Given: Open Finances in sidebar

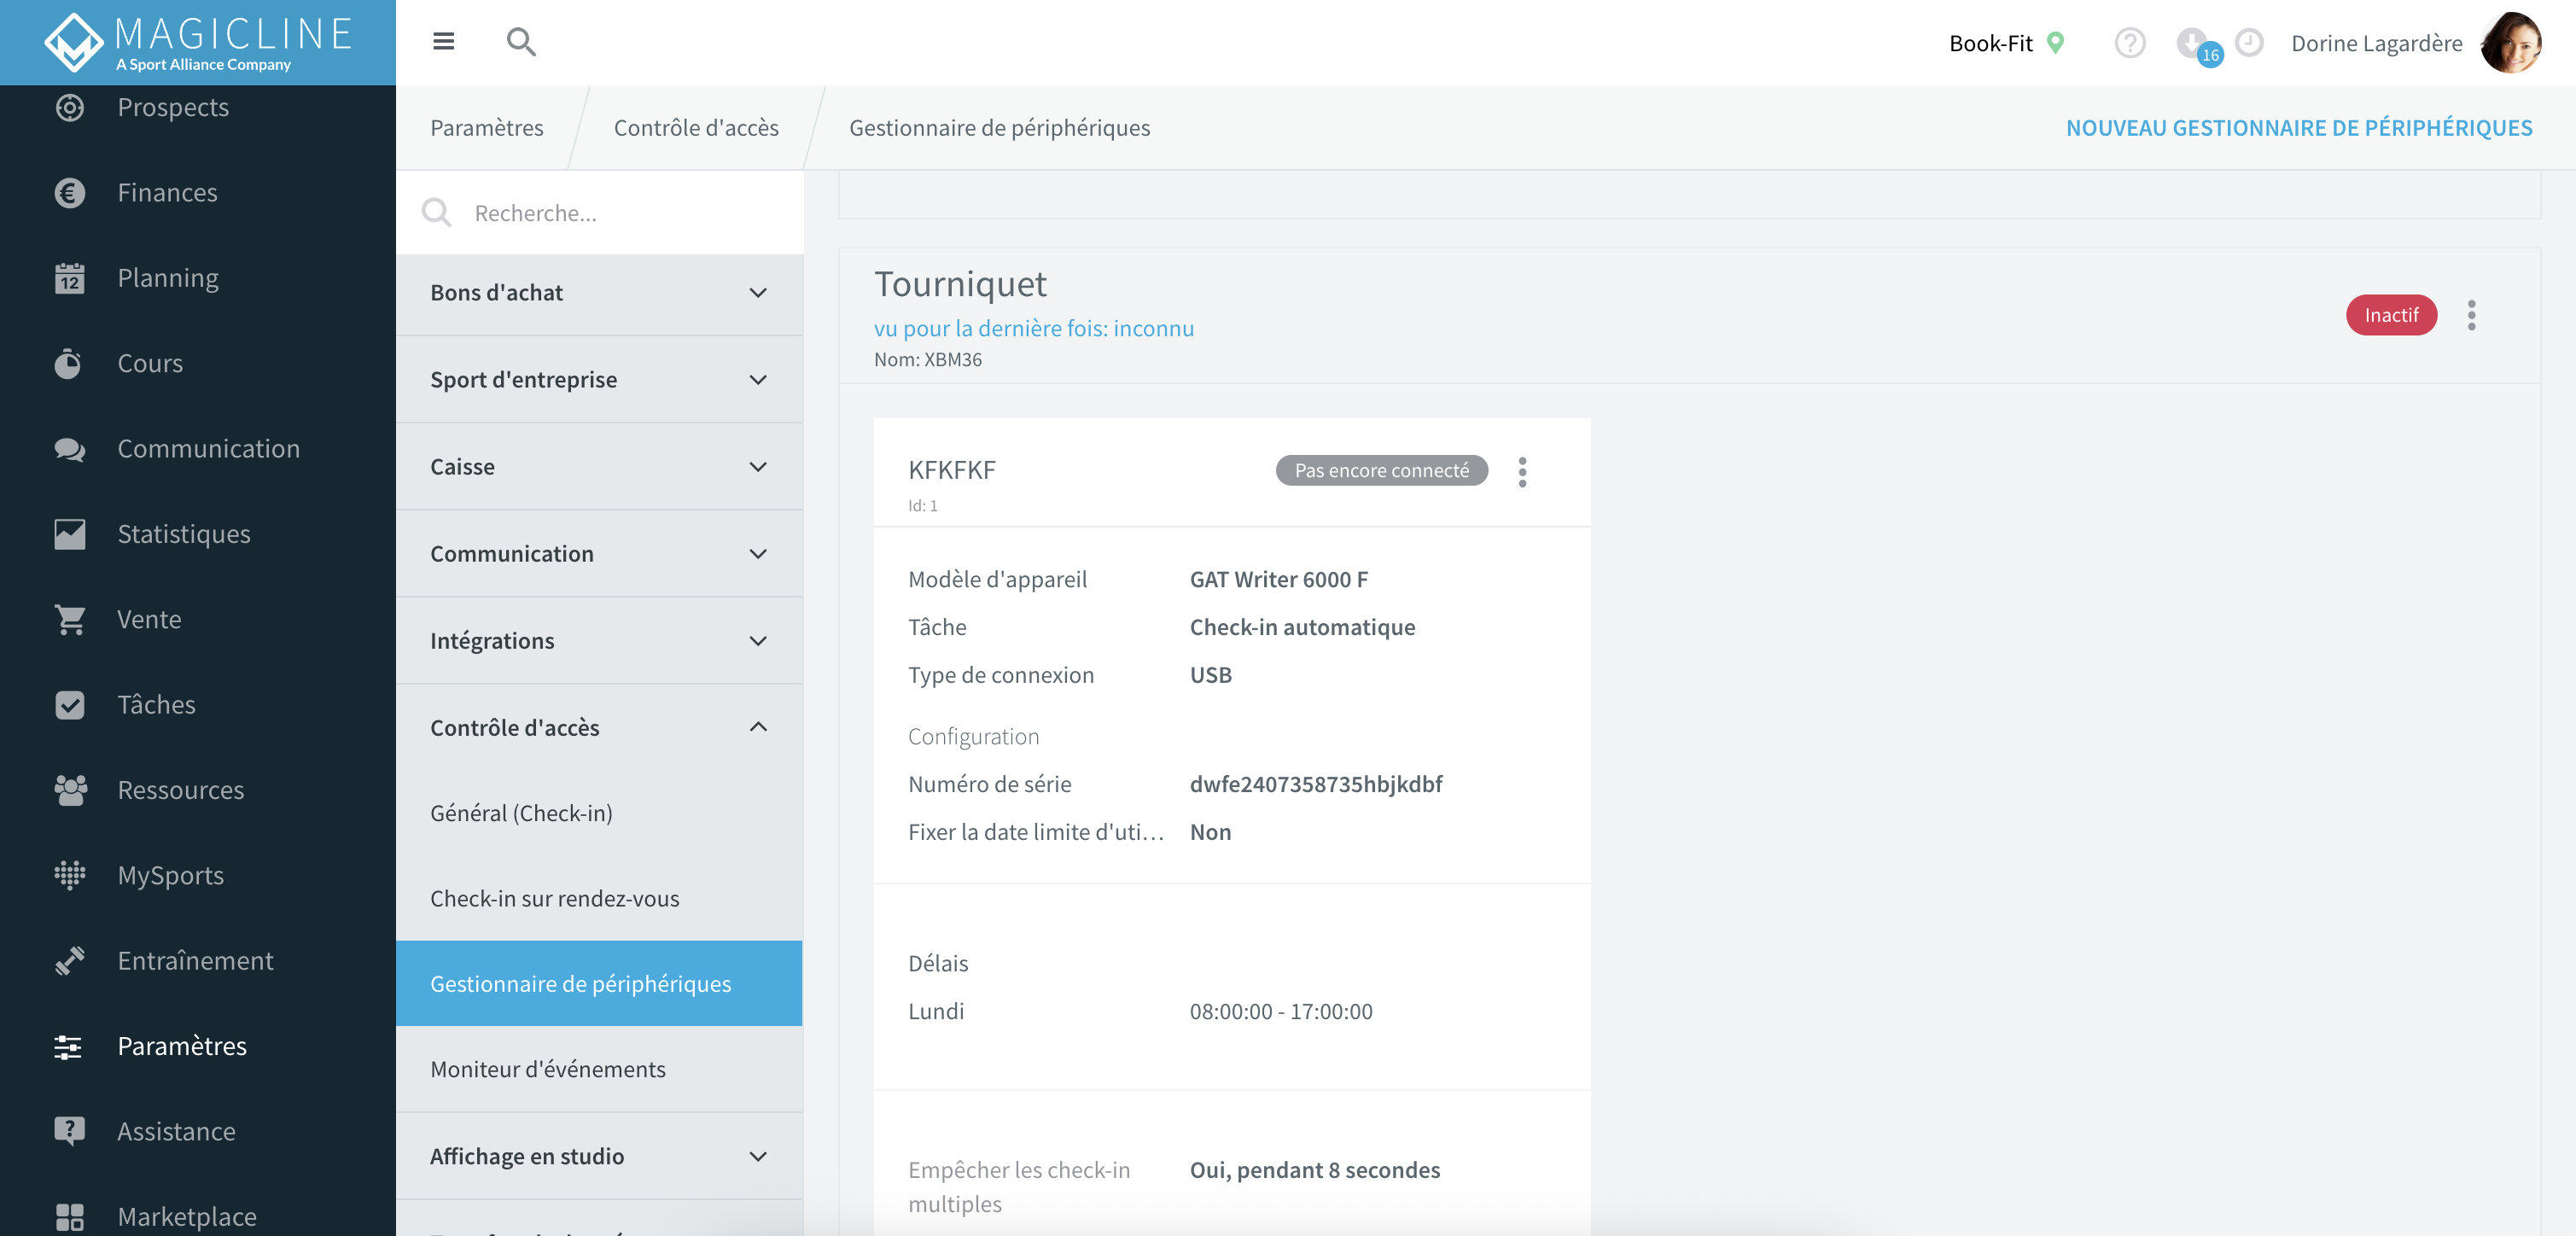Looking at the screenshot, I should tap(167, 192).
